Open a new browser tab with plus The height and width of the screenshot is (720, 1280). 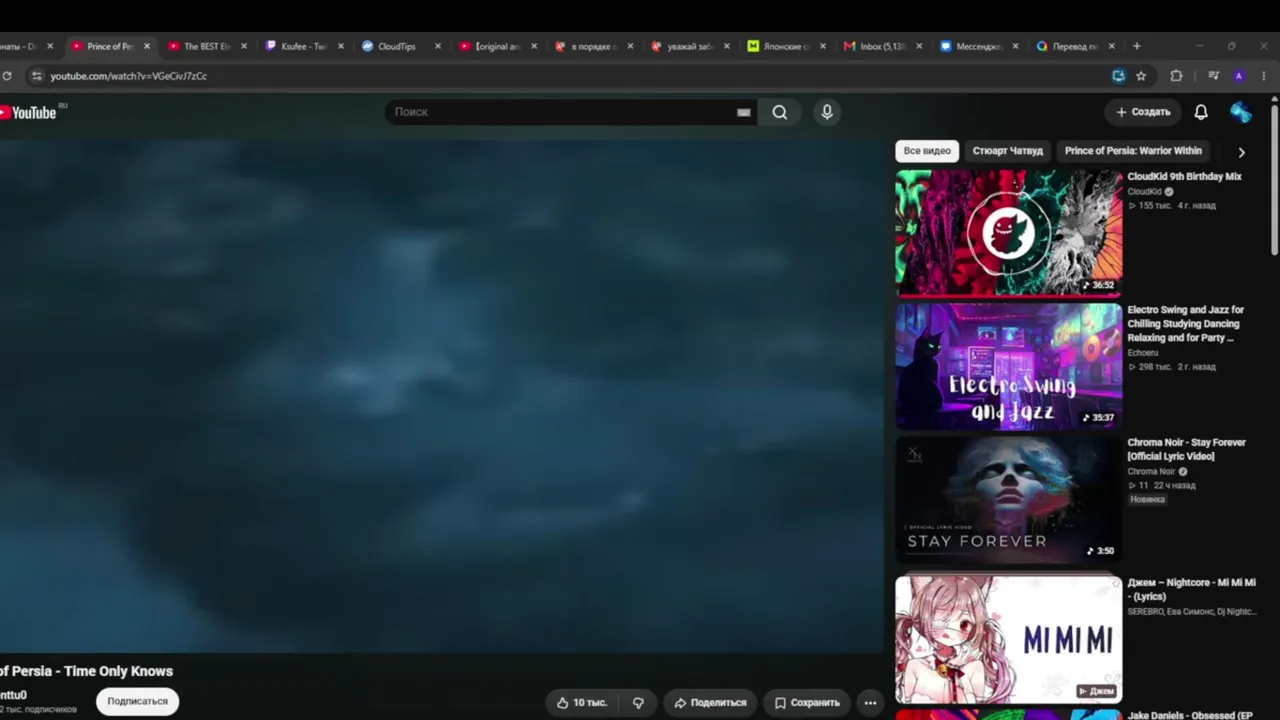(x=1137, y=46)
